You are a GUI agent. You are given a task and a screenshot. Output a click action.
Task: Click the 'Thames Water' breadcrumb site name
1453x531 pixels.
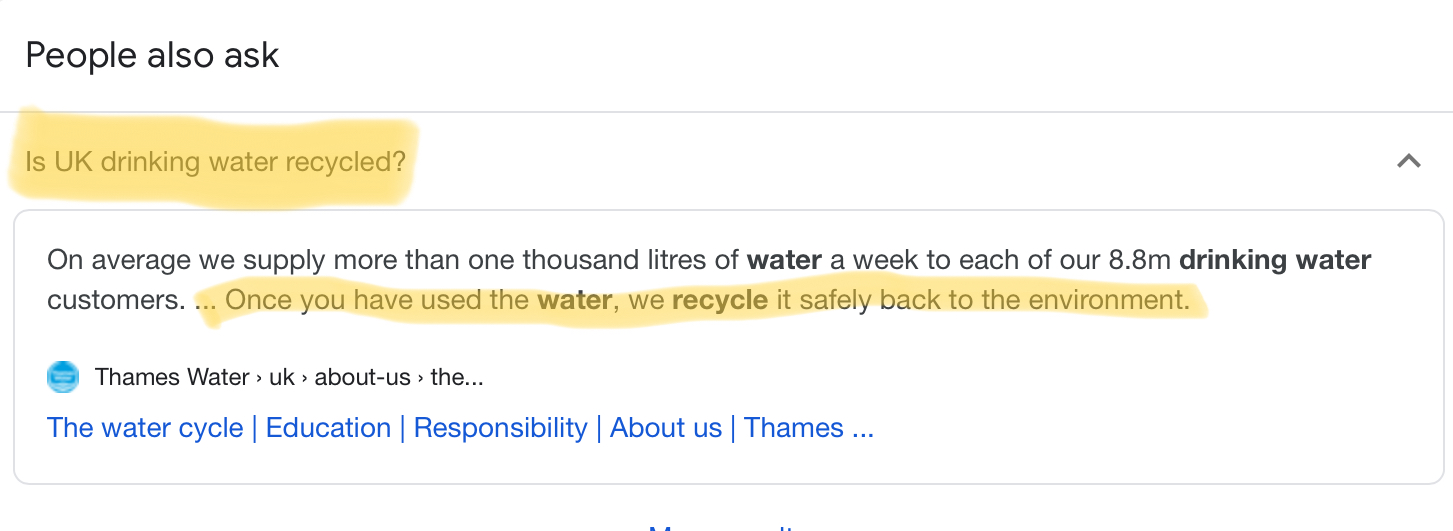pos(172,377)
